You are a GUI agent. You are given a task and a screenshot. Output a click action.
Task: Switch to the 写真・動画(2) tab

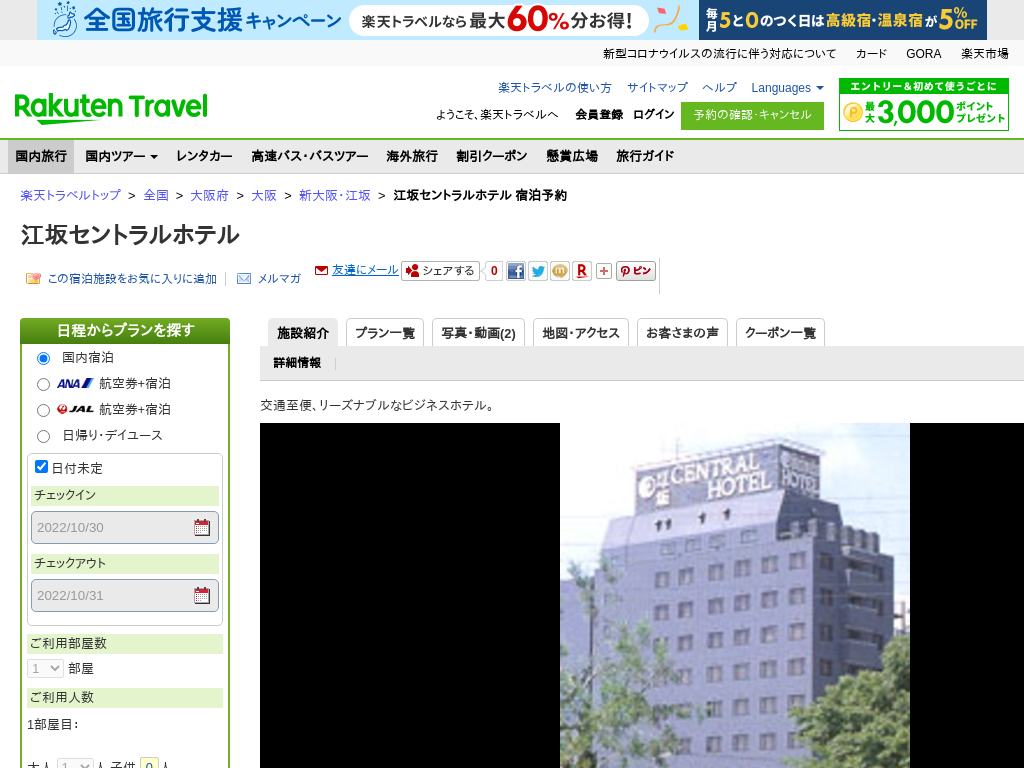479,333
